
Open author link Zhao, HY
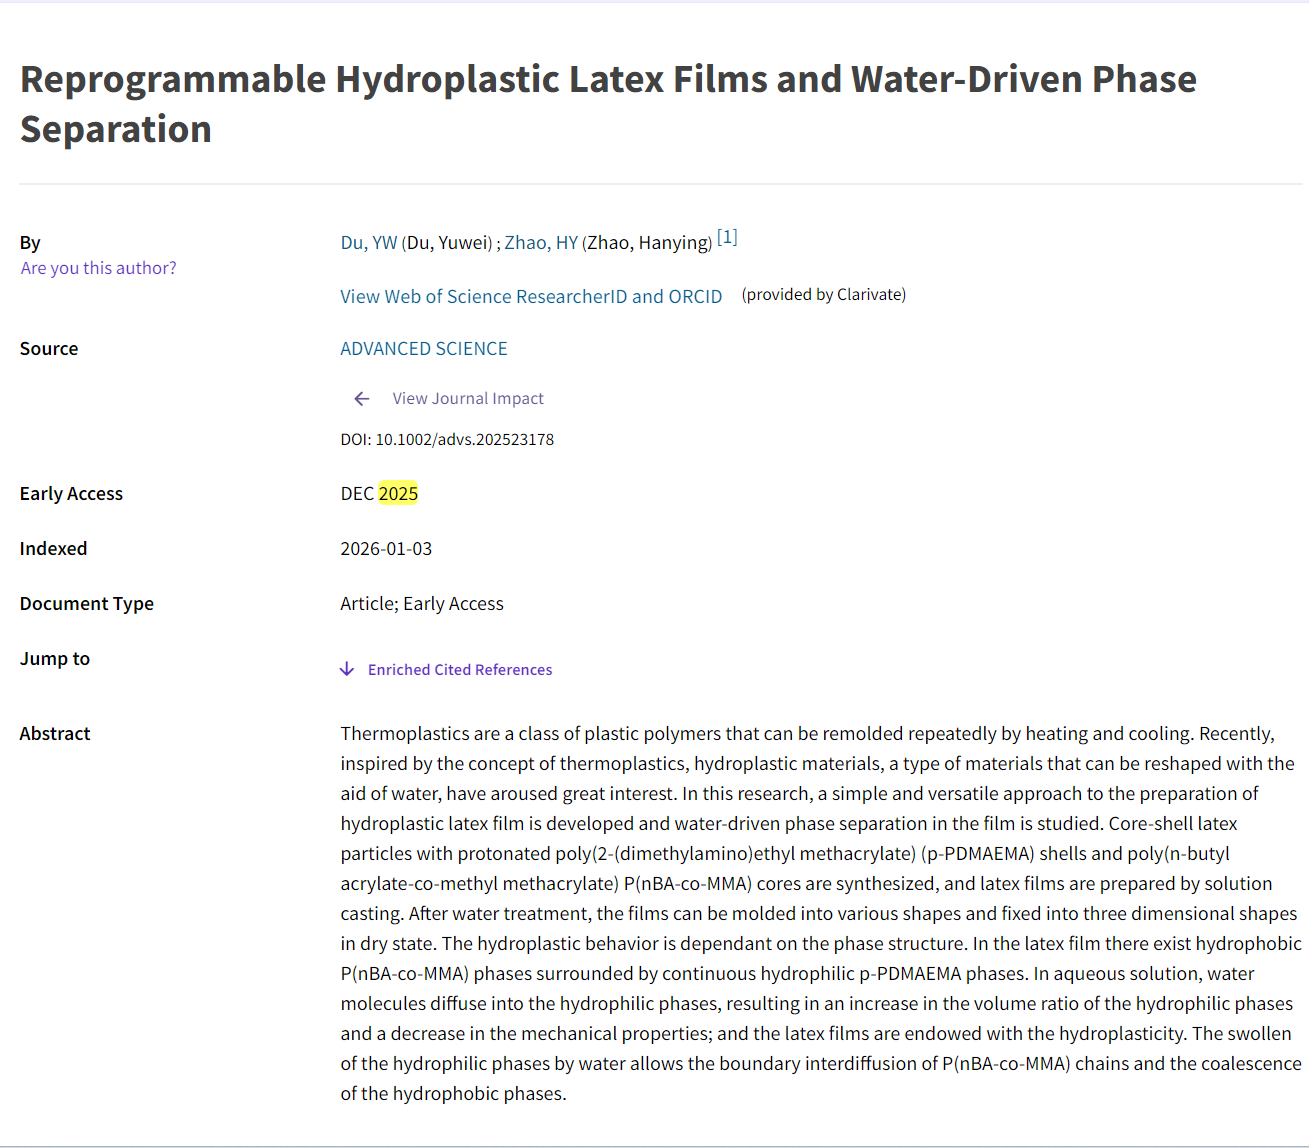tap(540, 243)
